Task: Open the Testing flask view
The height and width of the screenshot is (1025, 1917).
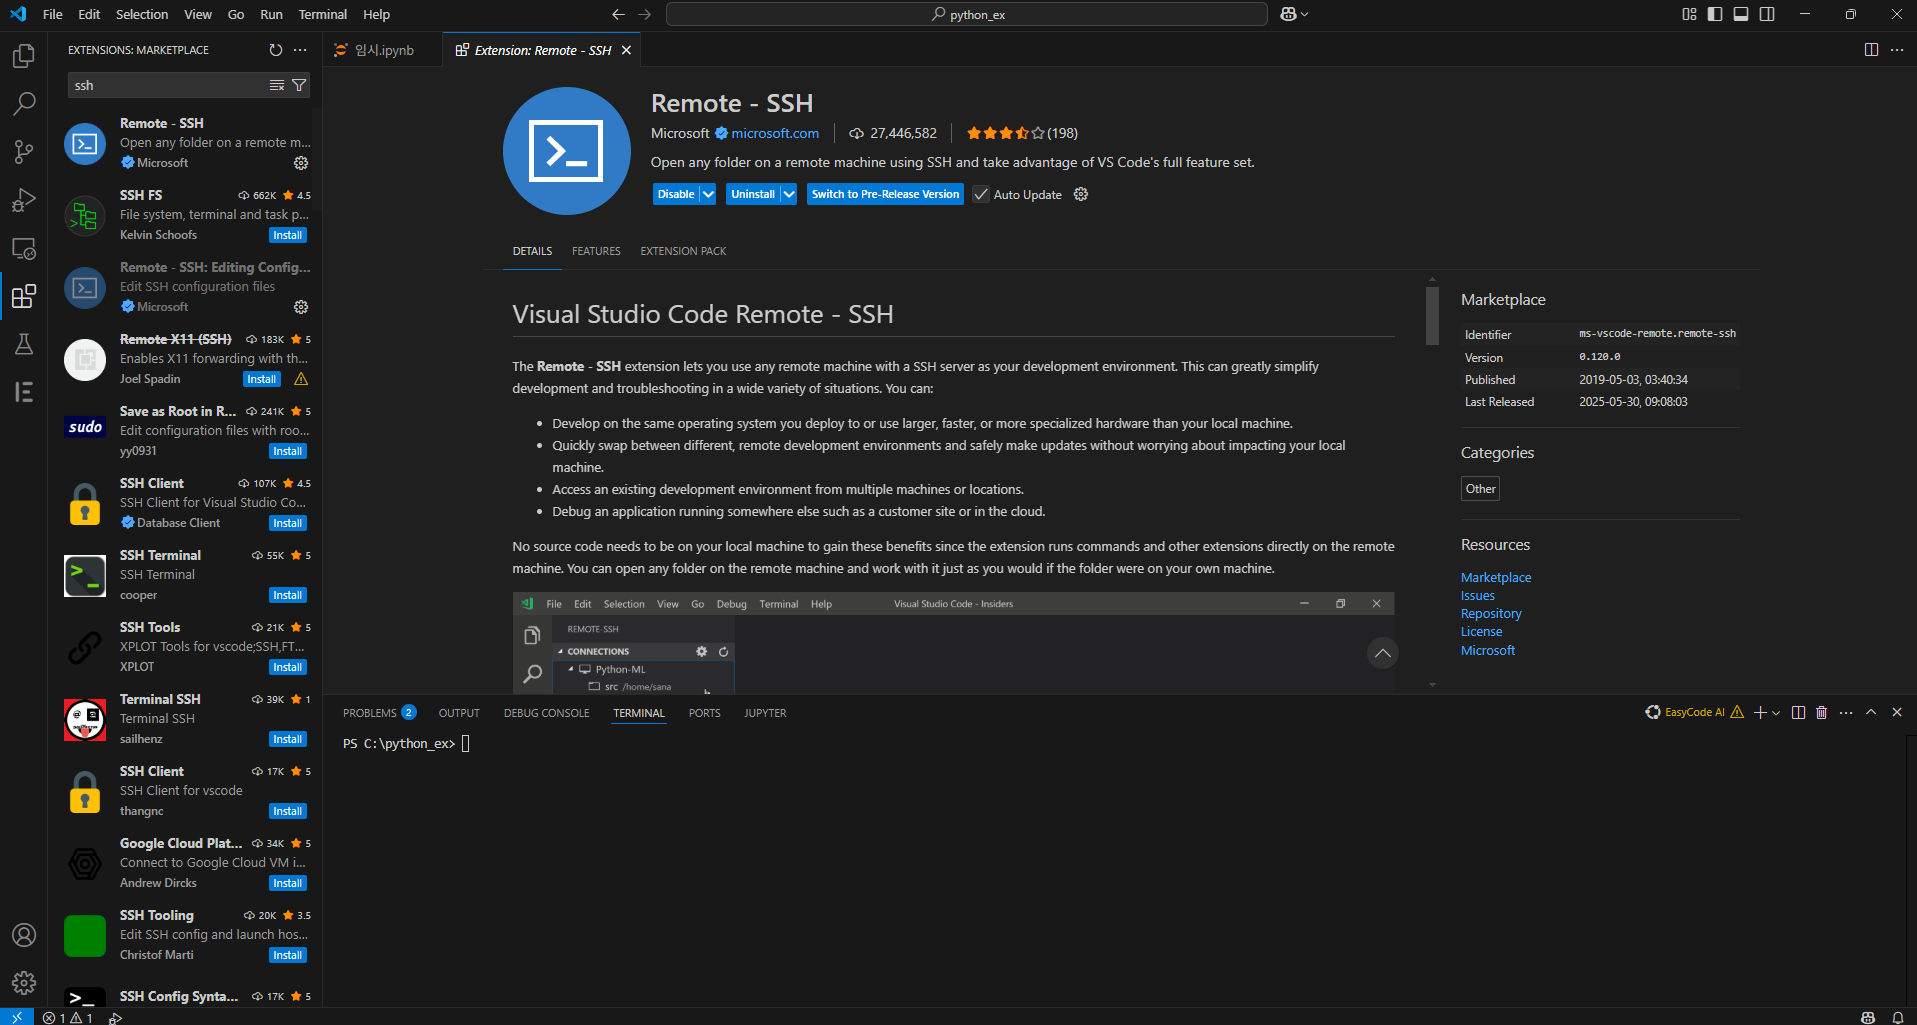Action: [x=24, y=344]
